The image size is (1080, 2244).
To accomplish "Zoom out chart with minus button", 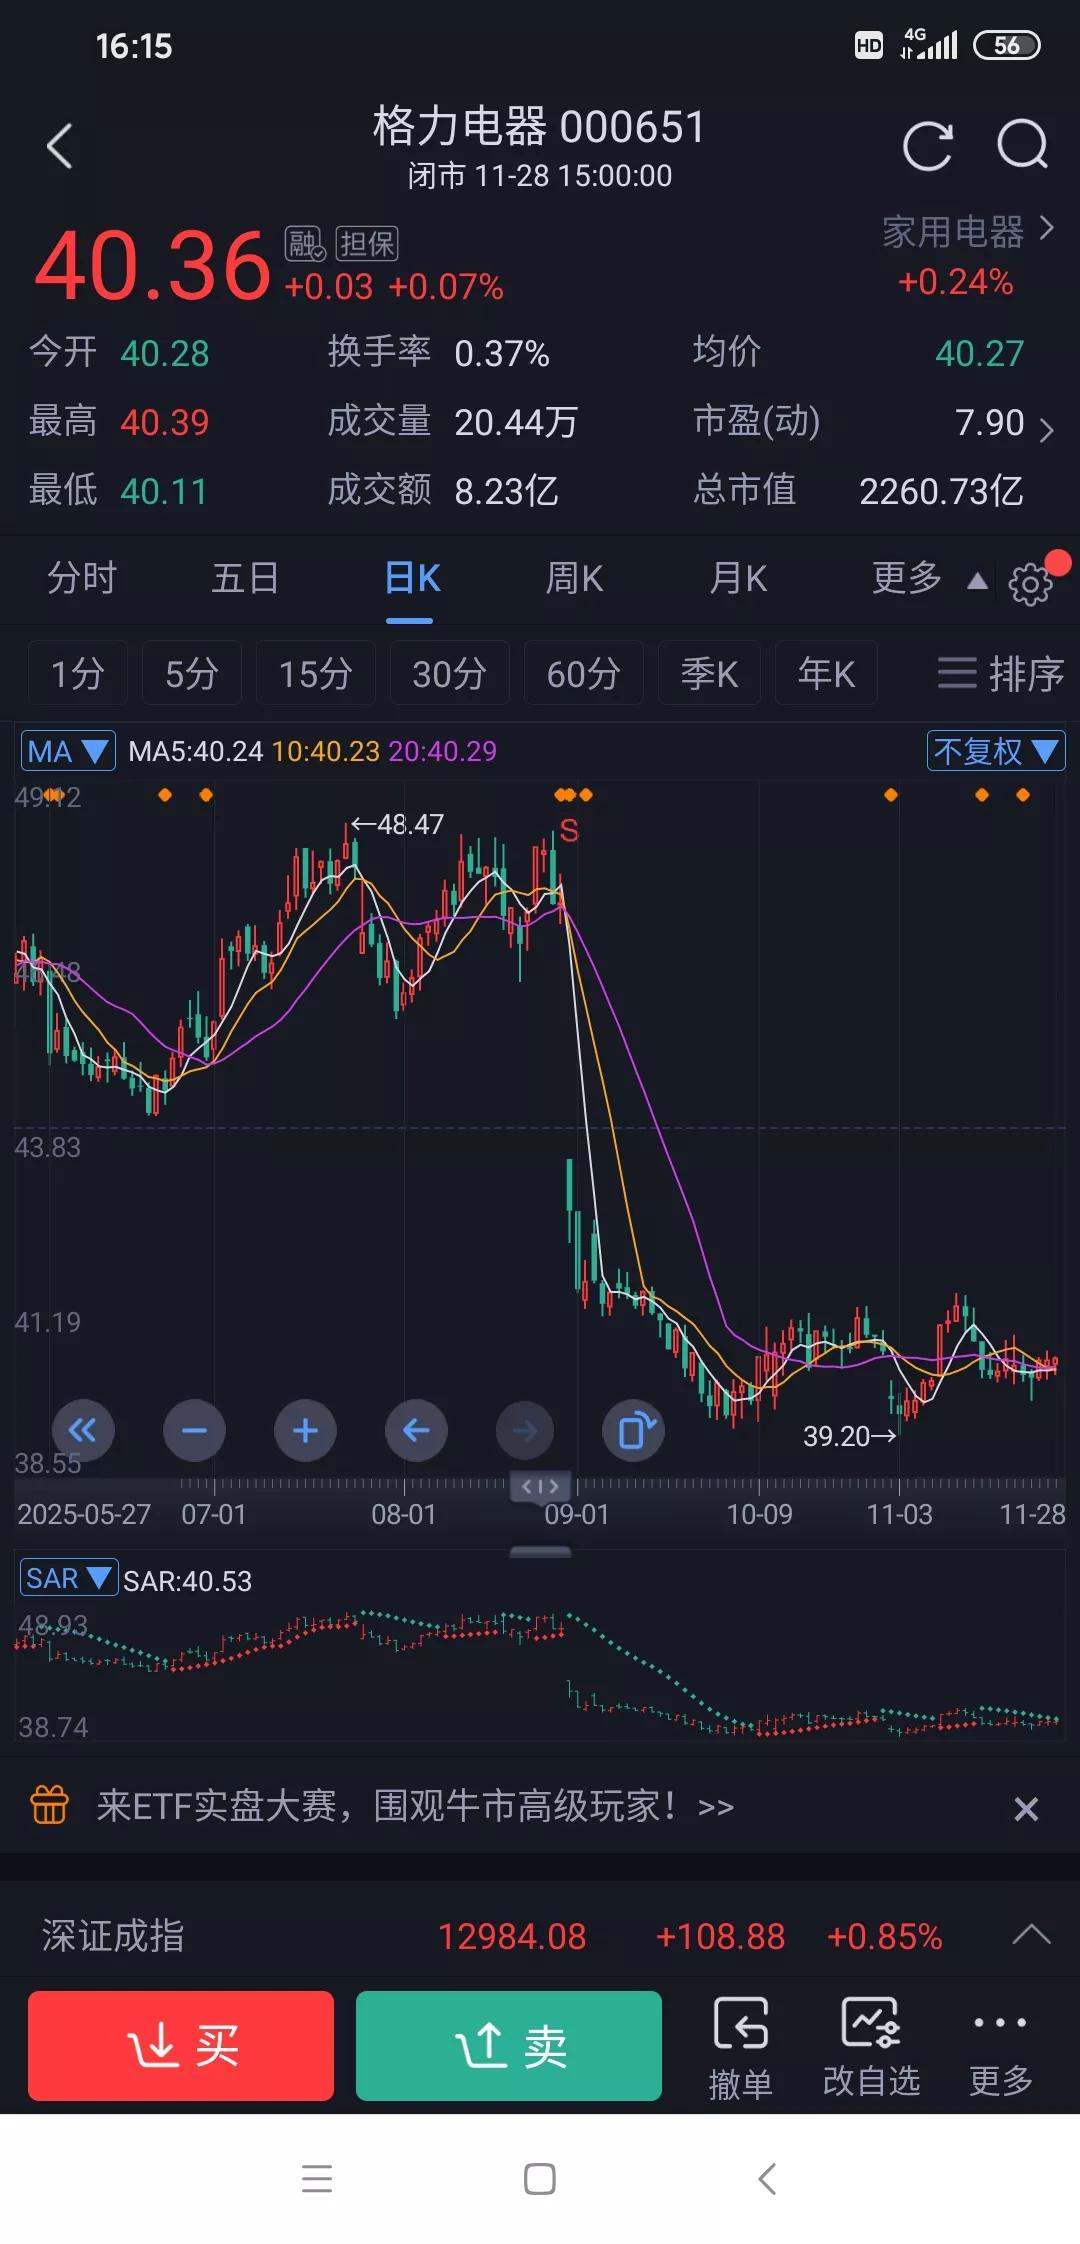I will tap(194, 1431).
